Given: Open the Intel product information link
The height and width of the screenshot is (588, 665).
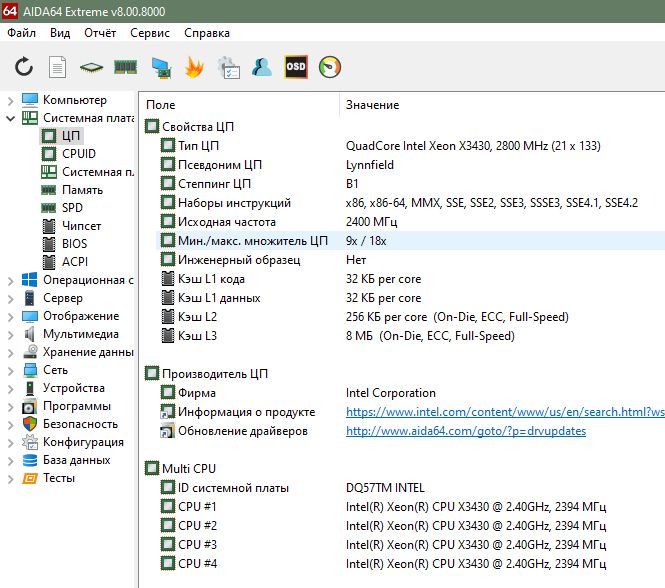Looking at the screenshot, I should pos(505,412).
